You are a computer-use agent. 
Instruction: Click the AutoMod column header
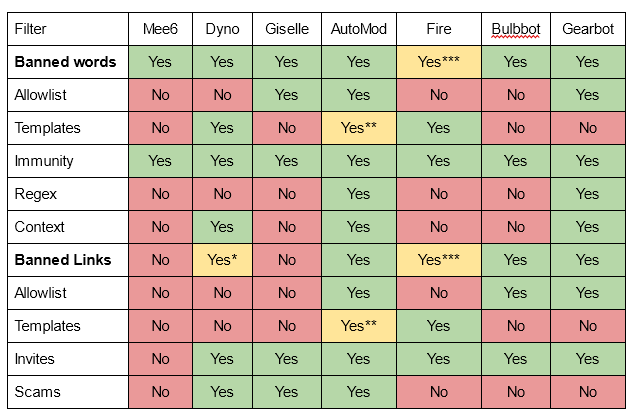[x=358, y=29]
